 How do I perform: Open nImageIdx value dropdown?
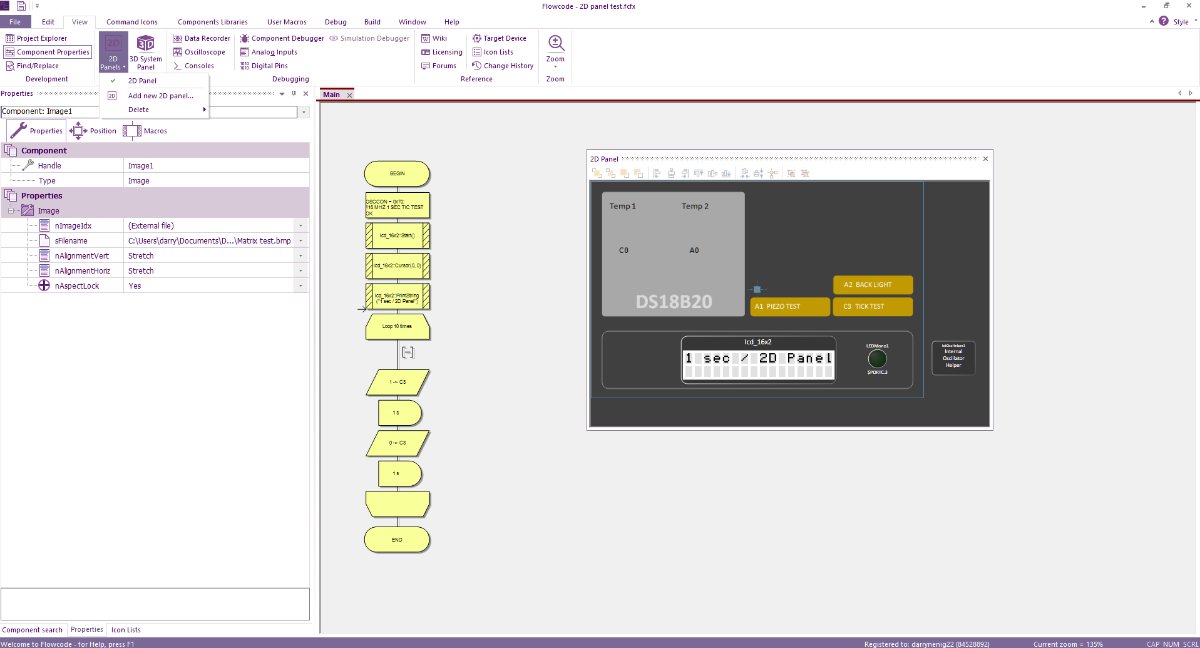(302, 226)
